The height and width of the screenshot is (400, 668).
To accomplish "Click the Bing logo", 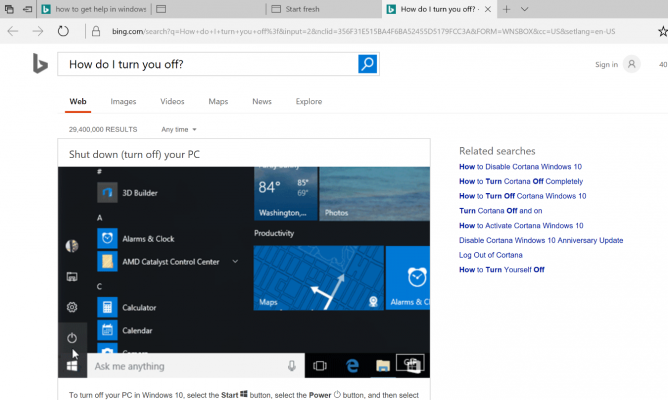I will coord(40,63).
